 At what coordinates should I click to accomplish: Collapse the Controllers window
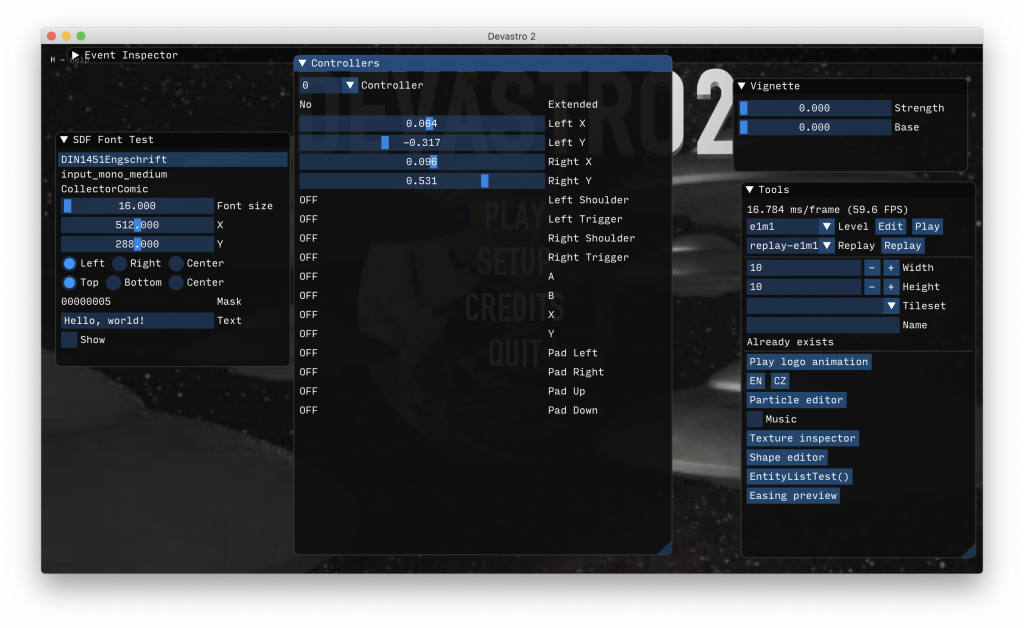(302, 63)
